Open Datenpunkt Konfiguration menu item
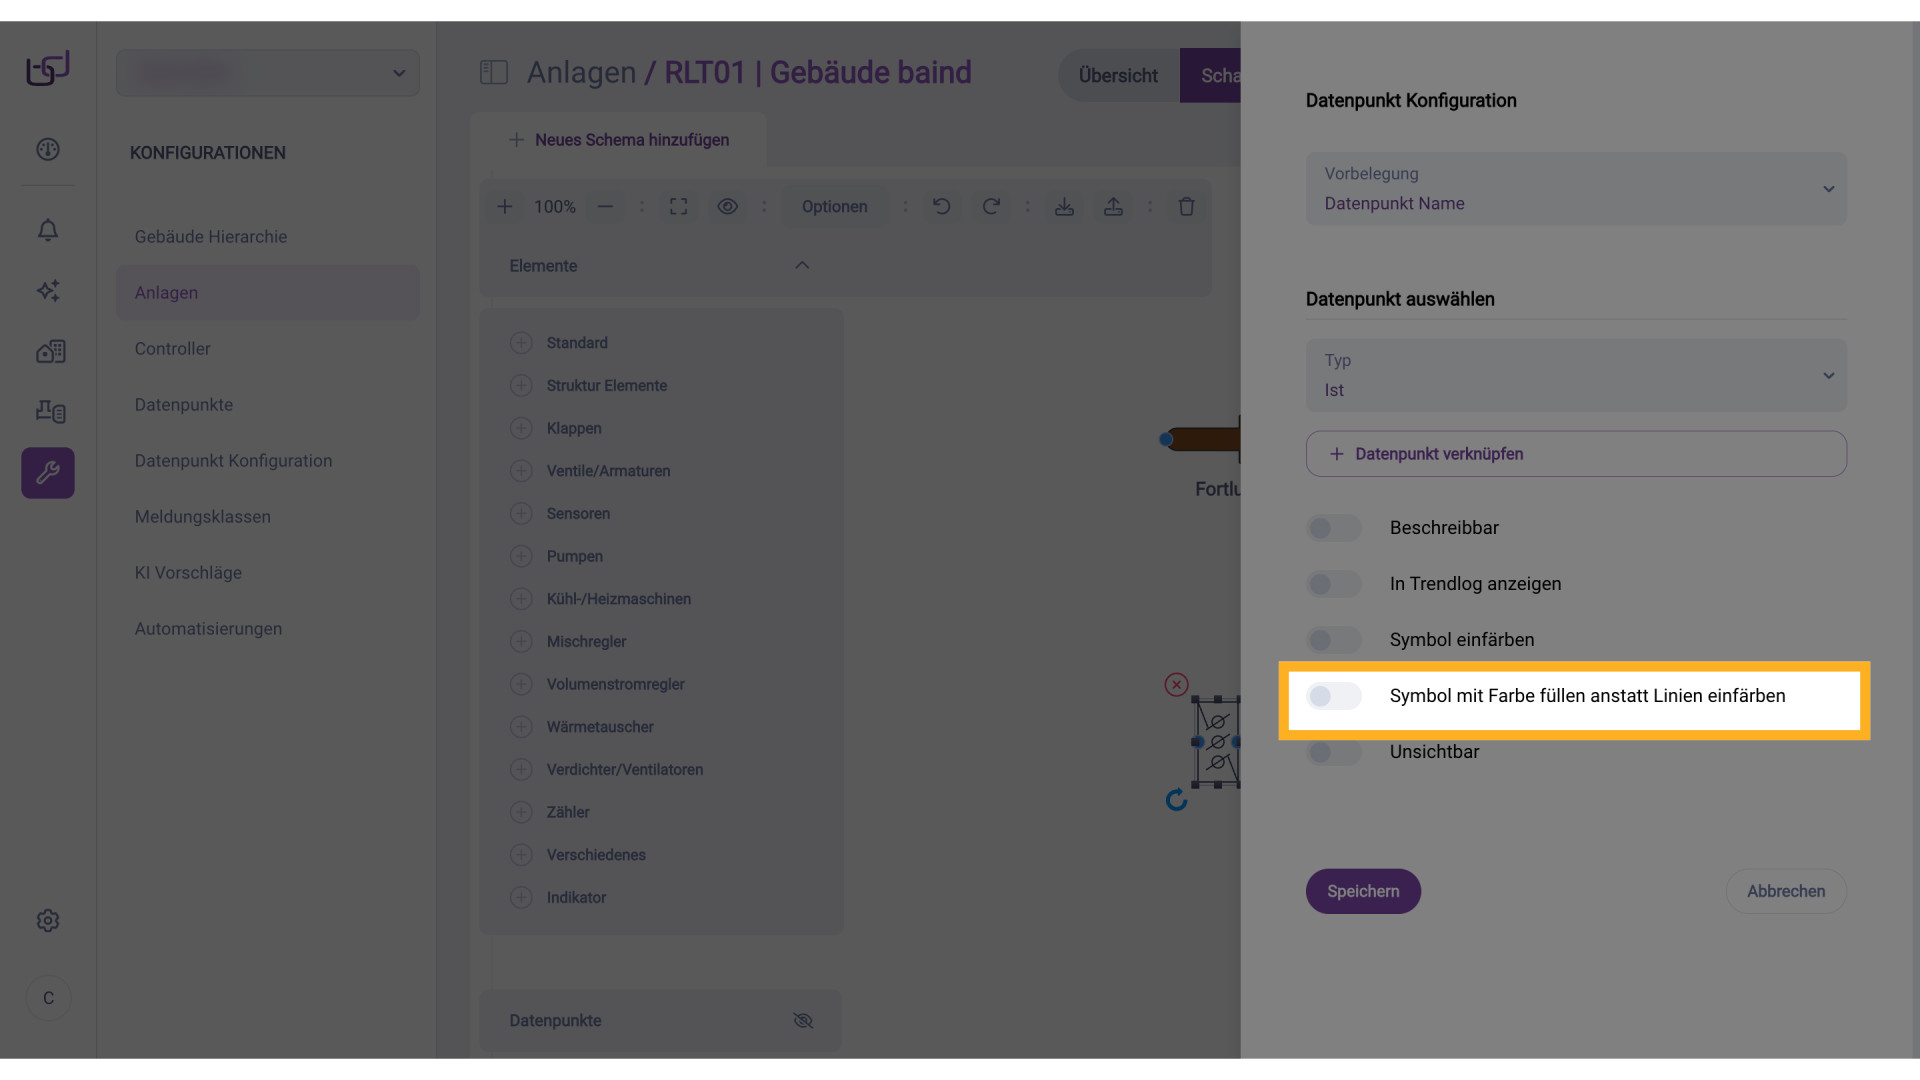 click(x=233, y=461)
